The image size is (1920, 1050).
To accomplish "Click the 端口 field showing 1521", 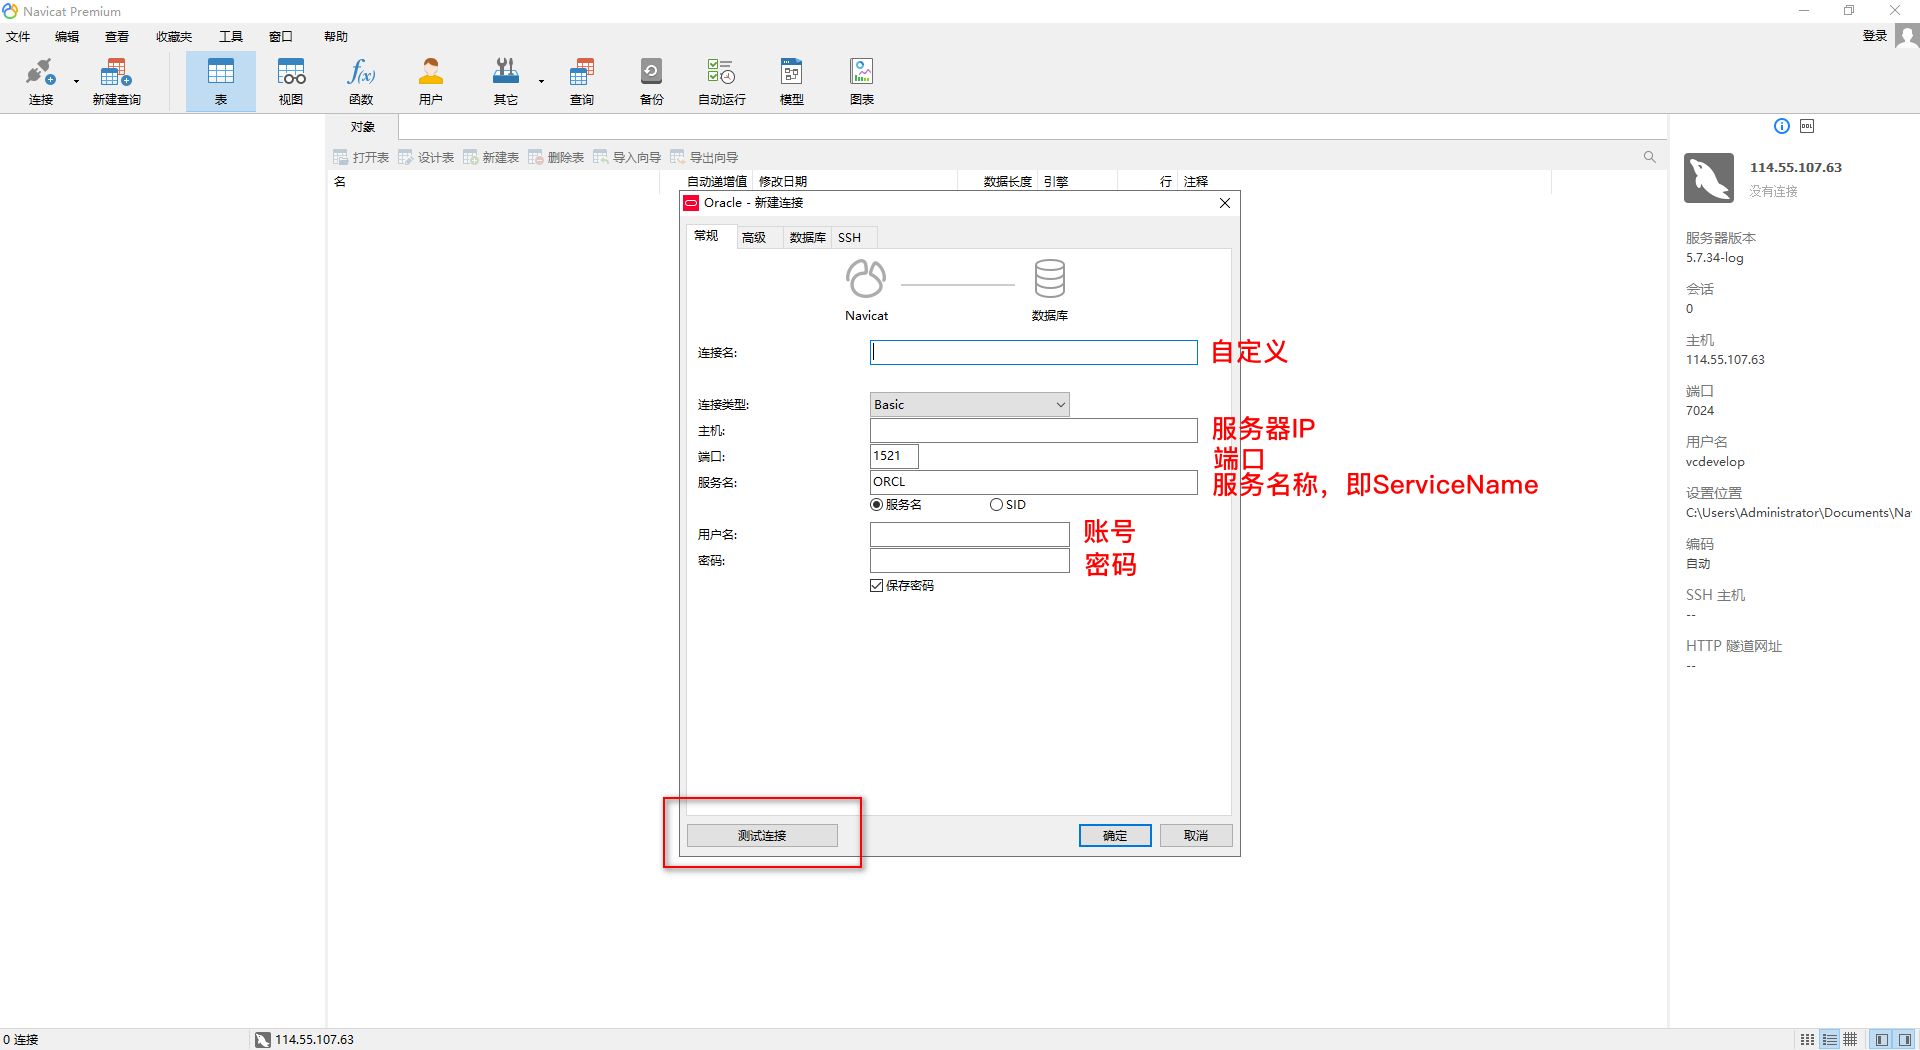I will [x=894, y=456].
